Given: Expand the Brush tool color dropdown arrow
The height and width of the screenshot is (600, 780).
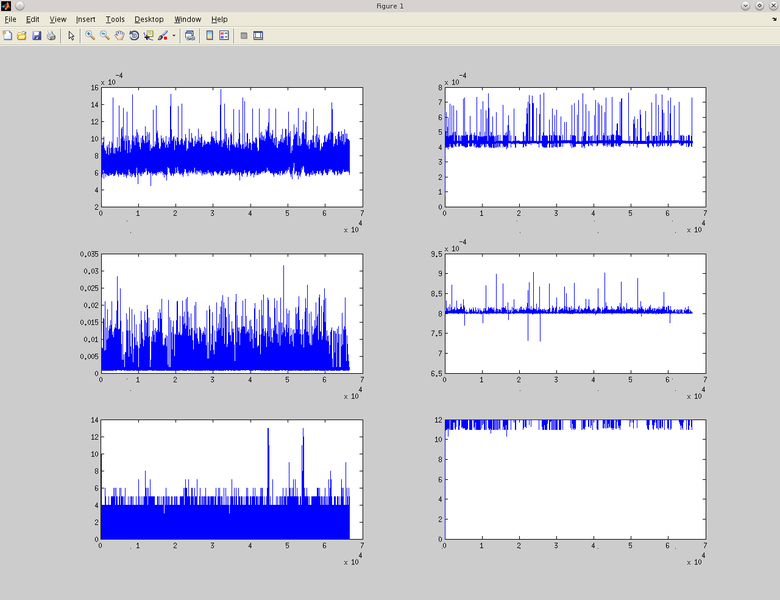Looking at the screenshot, I should click(x=174, y=35).
